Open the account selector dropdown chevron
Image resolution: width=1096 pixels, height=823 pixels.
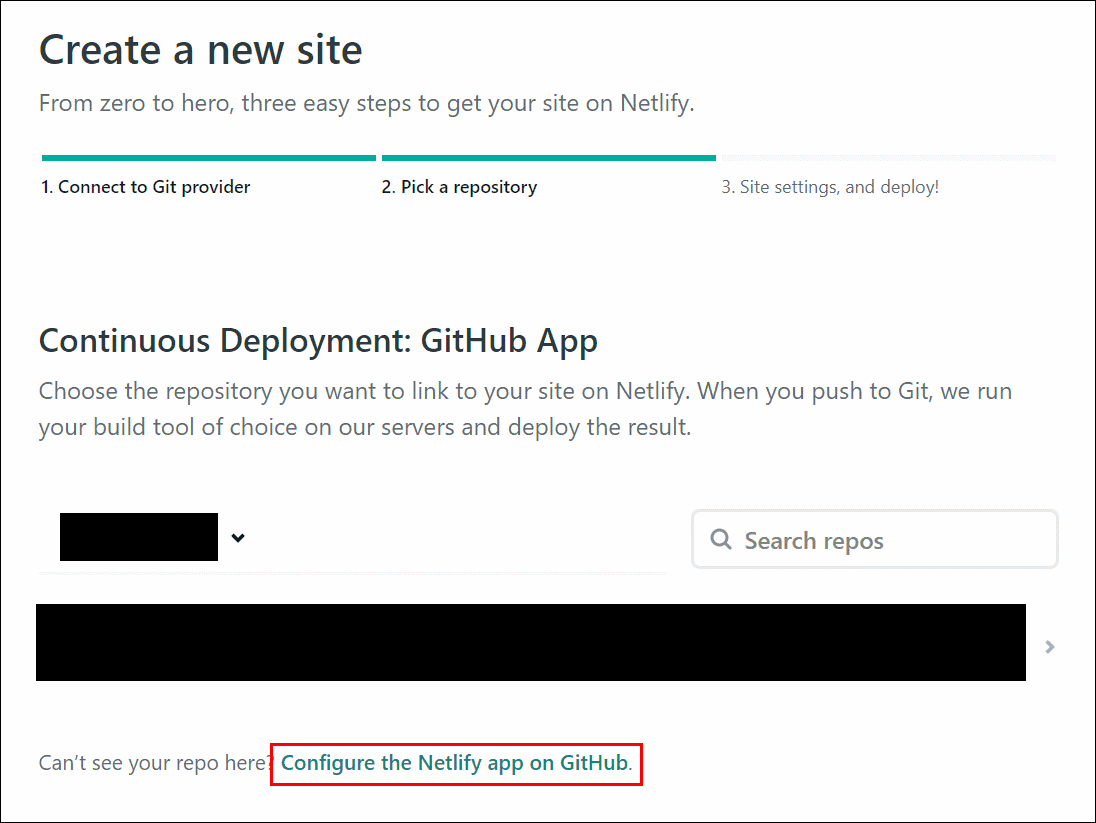(x=238, y=538)
